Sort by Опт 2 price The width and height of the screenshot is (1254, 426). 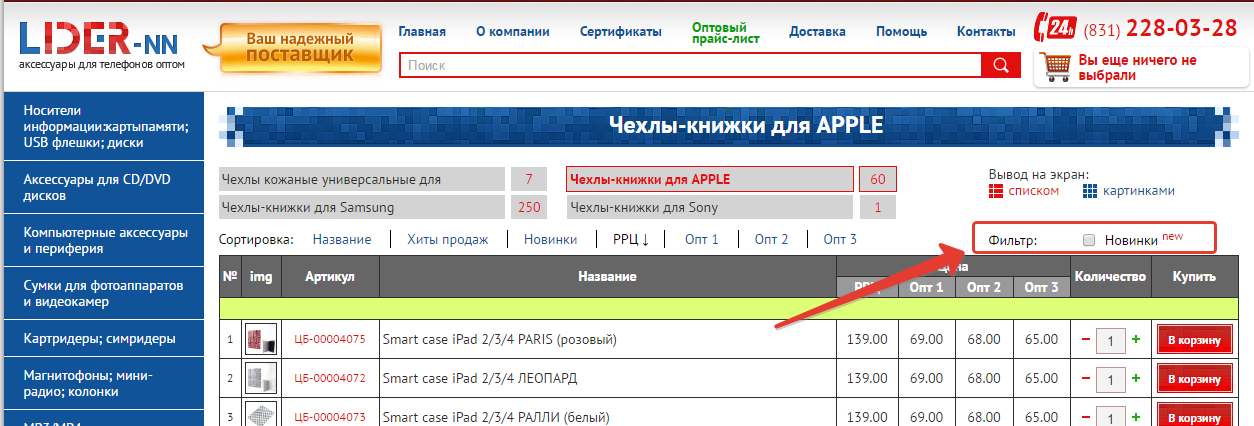tap(771, 239)
